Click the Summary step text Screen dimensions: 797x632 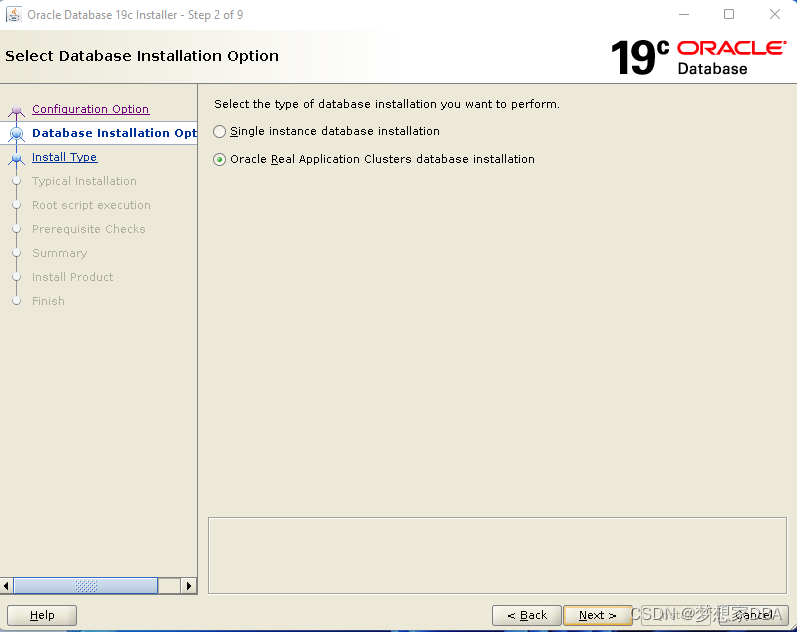coord(59,253)
